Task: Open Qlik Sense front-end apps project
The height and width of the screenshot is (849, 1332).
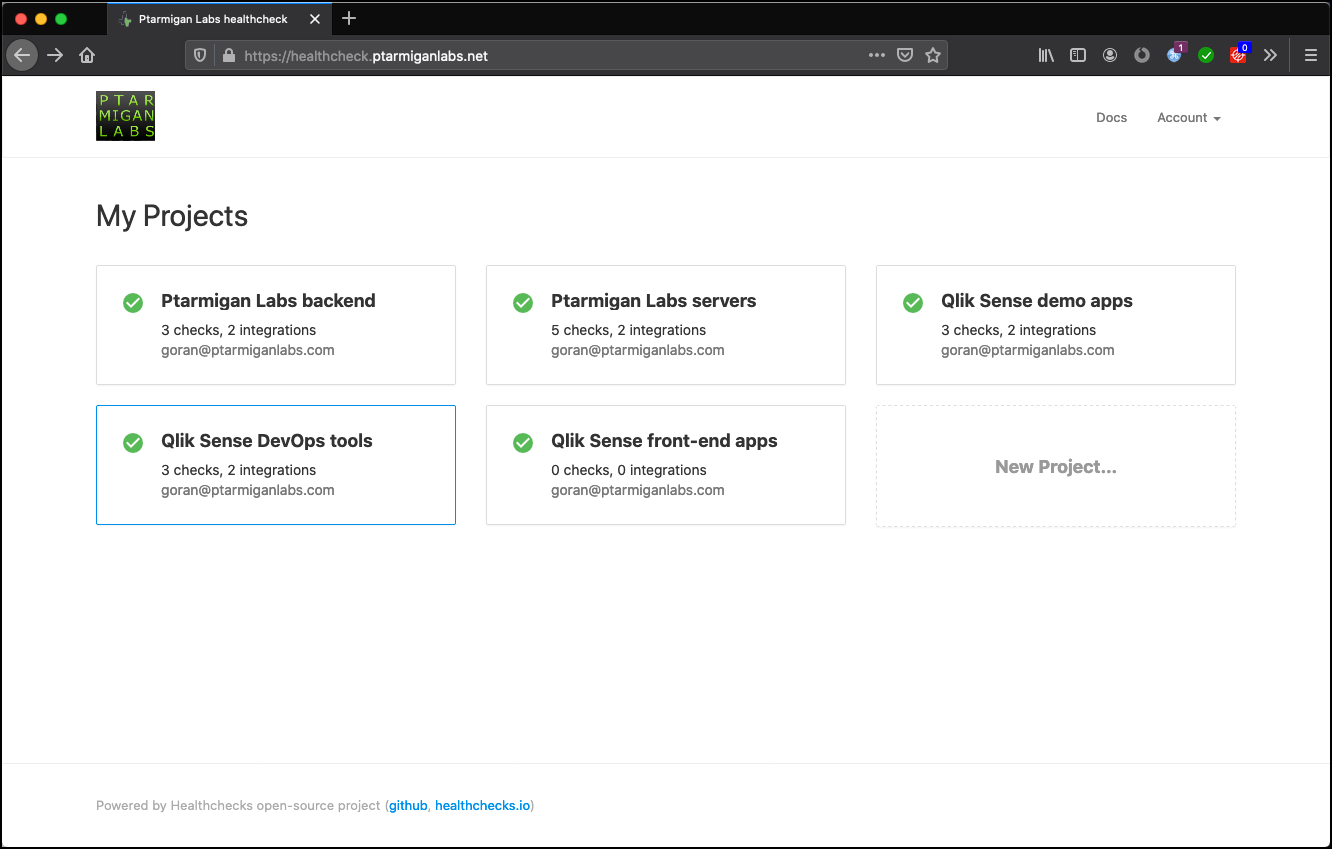Action: pyautogui.click(x=666, y=465)
